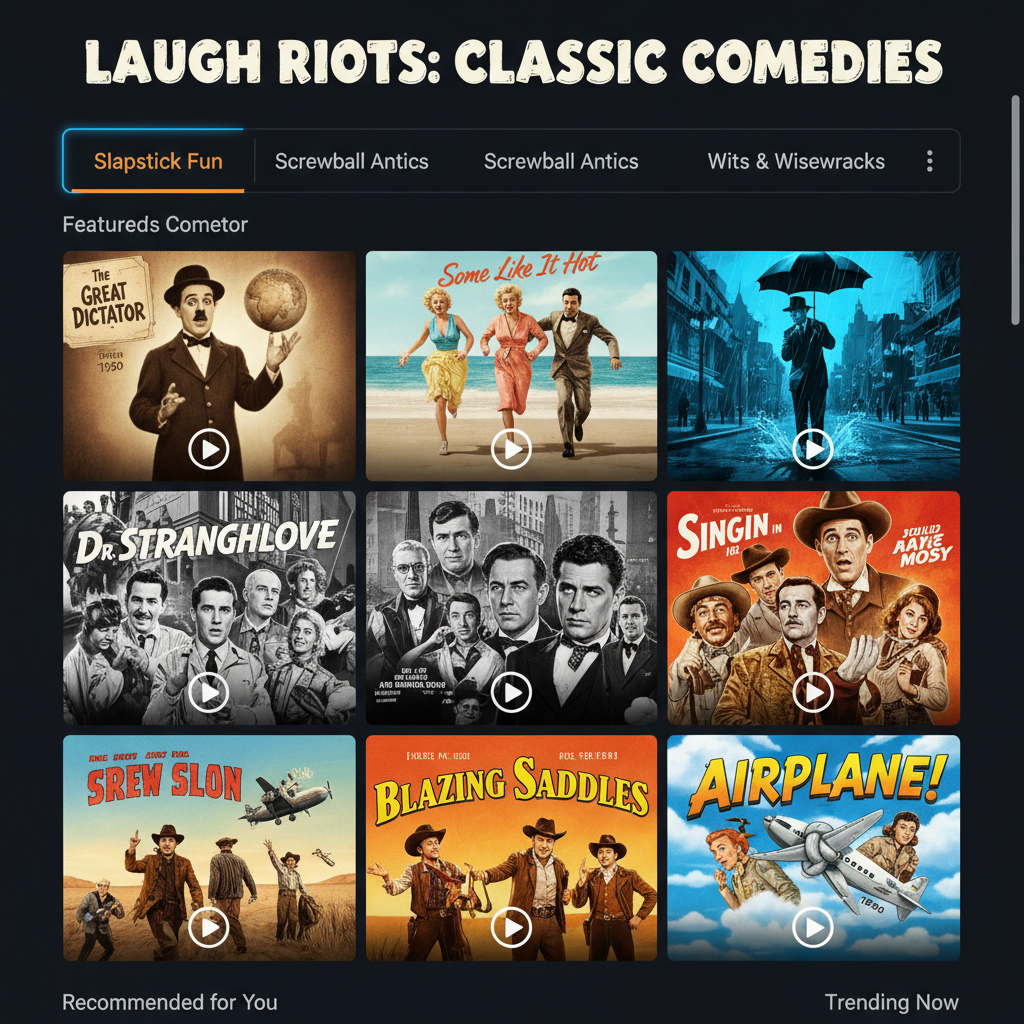Switch to the second Screwball Antics tab

pos(561,161)
